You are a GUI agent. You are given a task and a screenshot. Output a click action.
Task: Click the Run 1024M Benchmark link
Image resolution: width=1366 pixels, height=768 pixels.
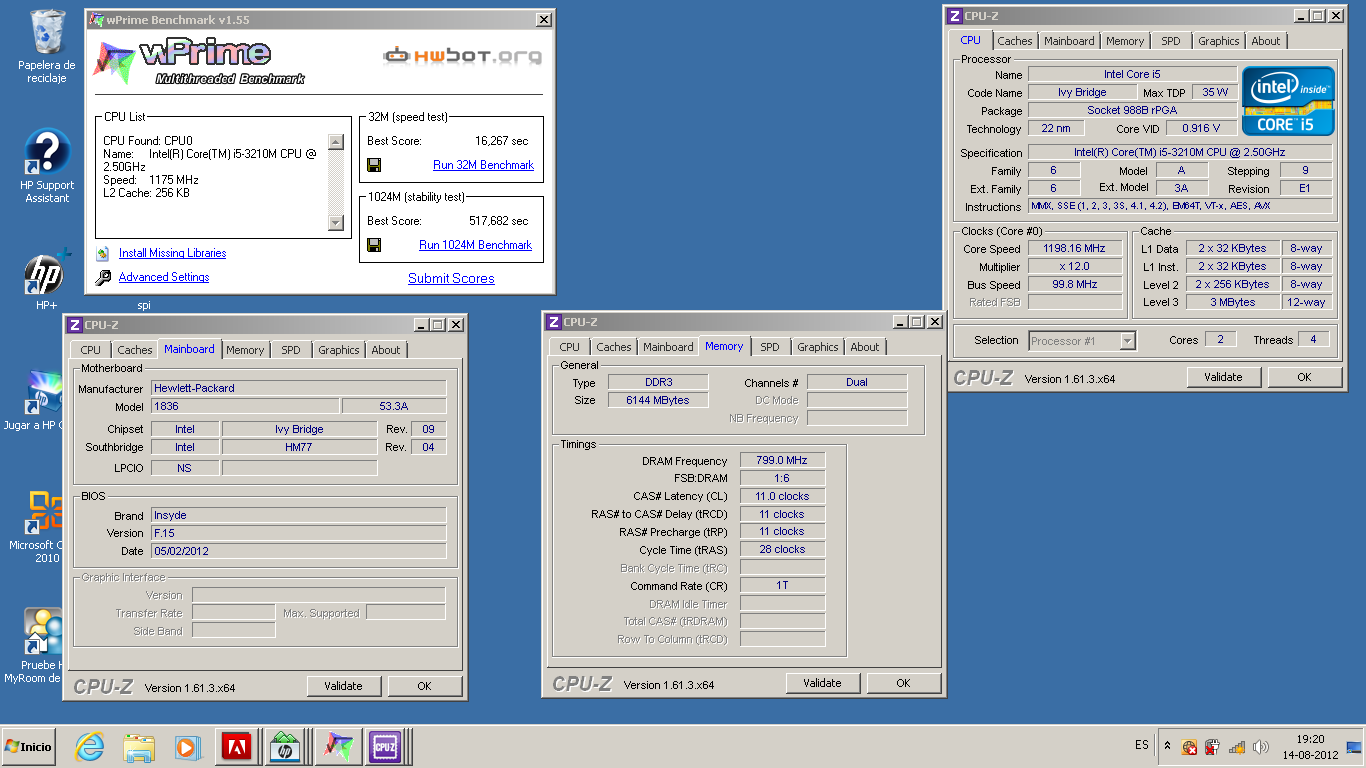tap(475, 245)
